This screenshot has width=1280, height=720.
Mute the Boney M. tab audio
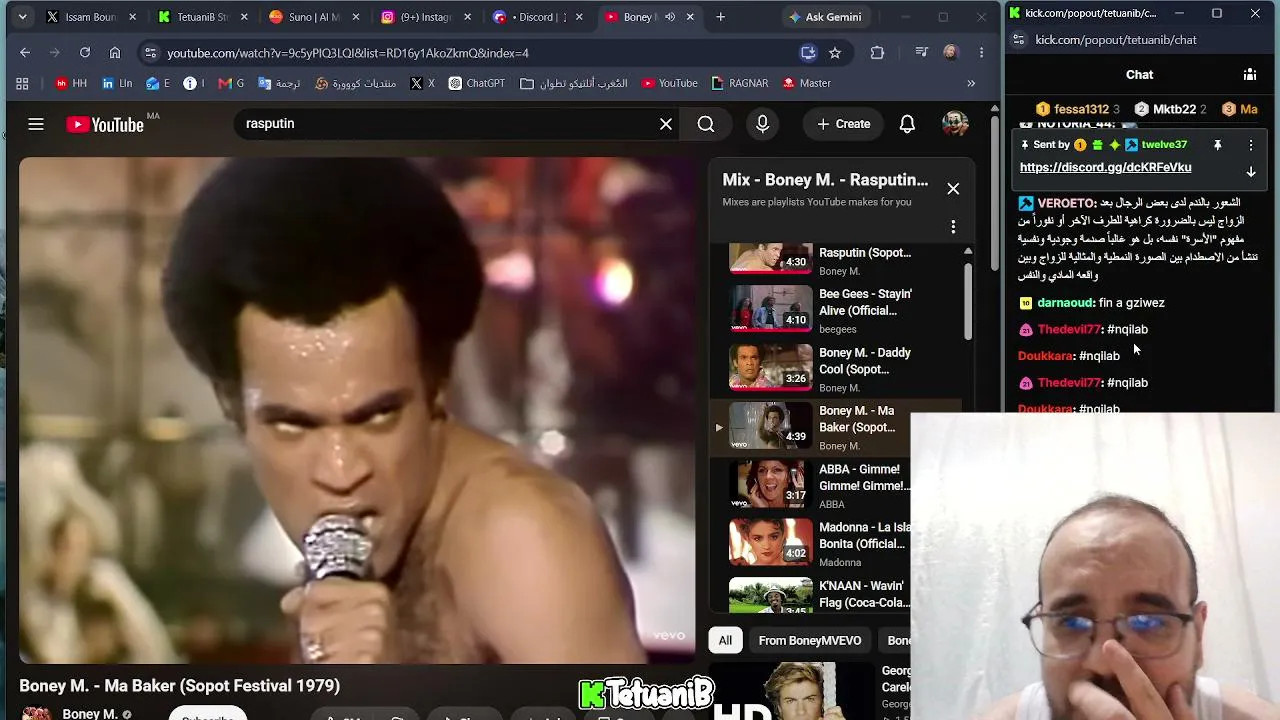click(x=670, y=17)
